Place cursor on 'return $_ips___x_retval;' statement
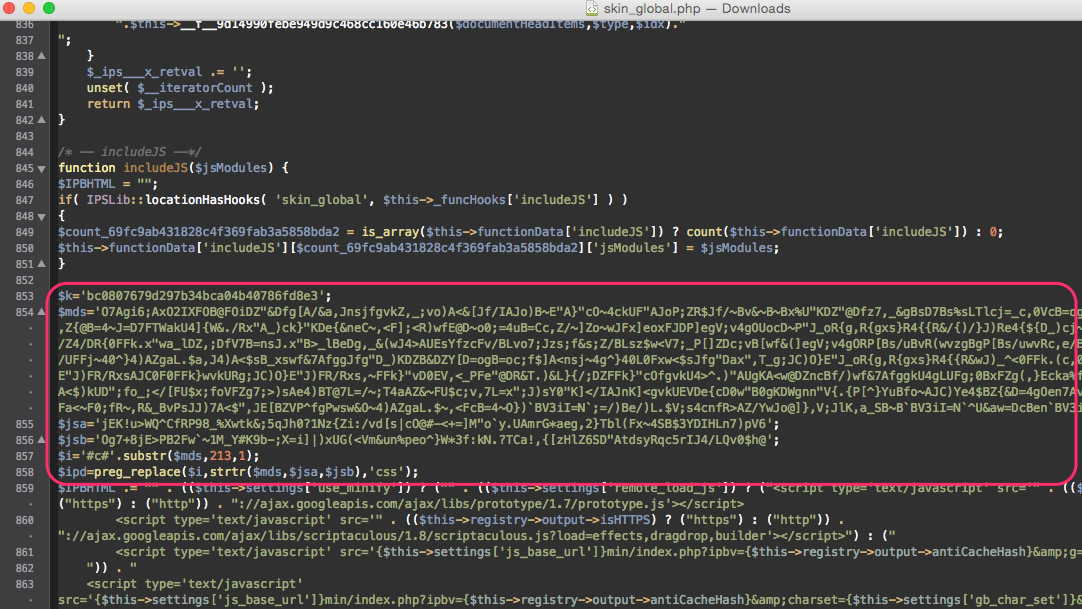1082x609 pixels. click(173, 104)
